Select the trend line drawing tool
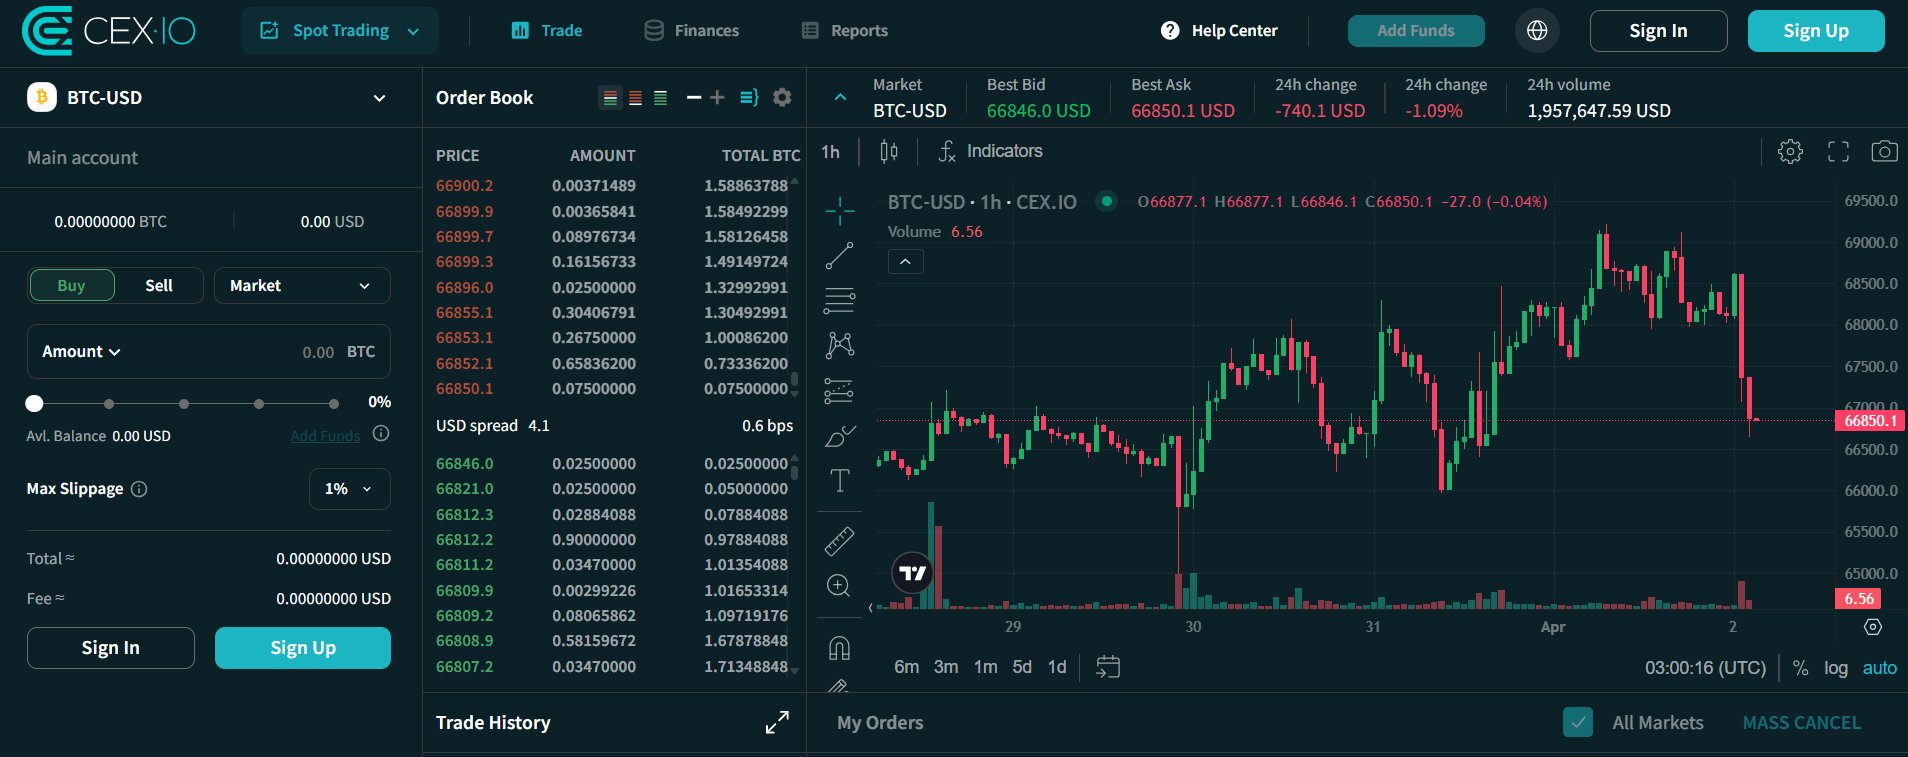This screenshot has height=757, width=1908. point(840,255)
